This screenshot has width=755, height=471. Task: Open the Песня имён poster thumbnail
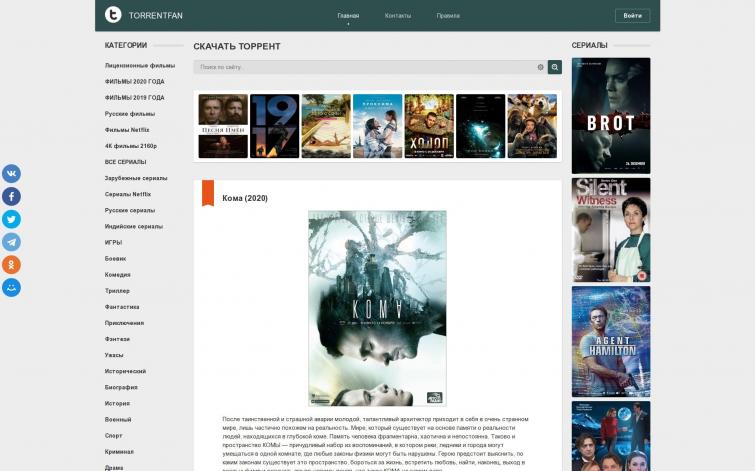pyautogui.click(x=223, y=126)
